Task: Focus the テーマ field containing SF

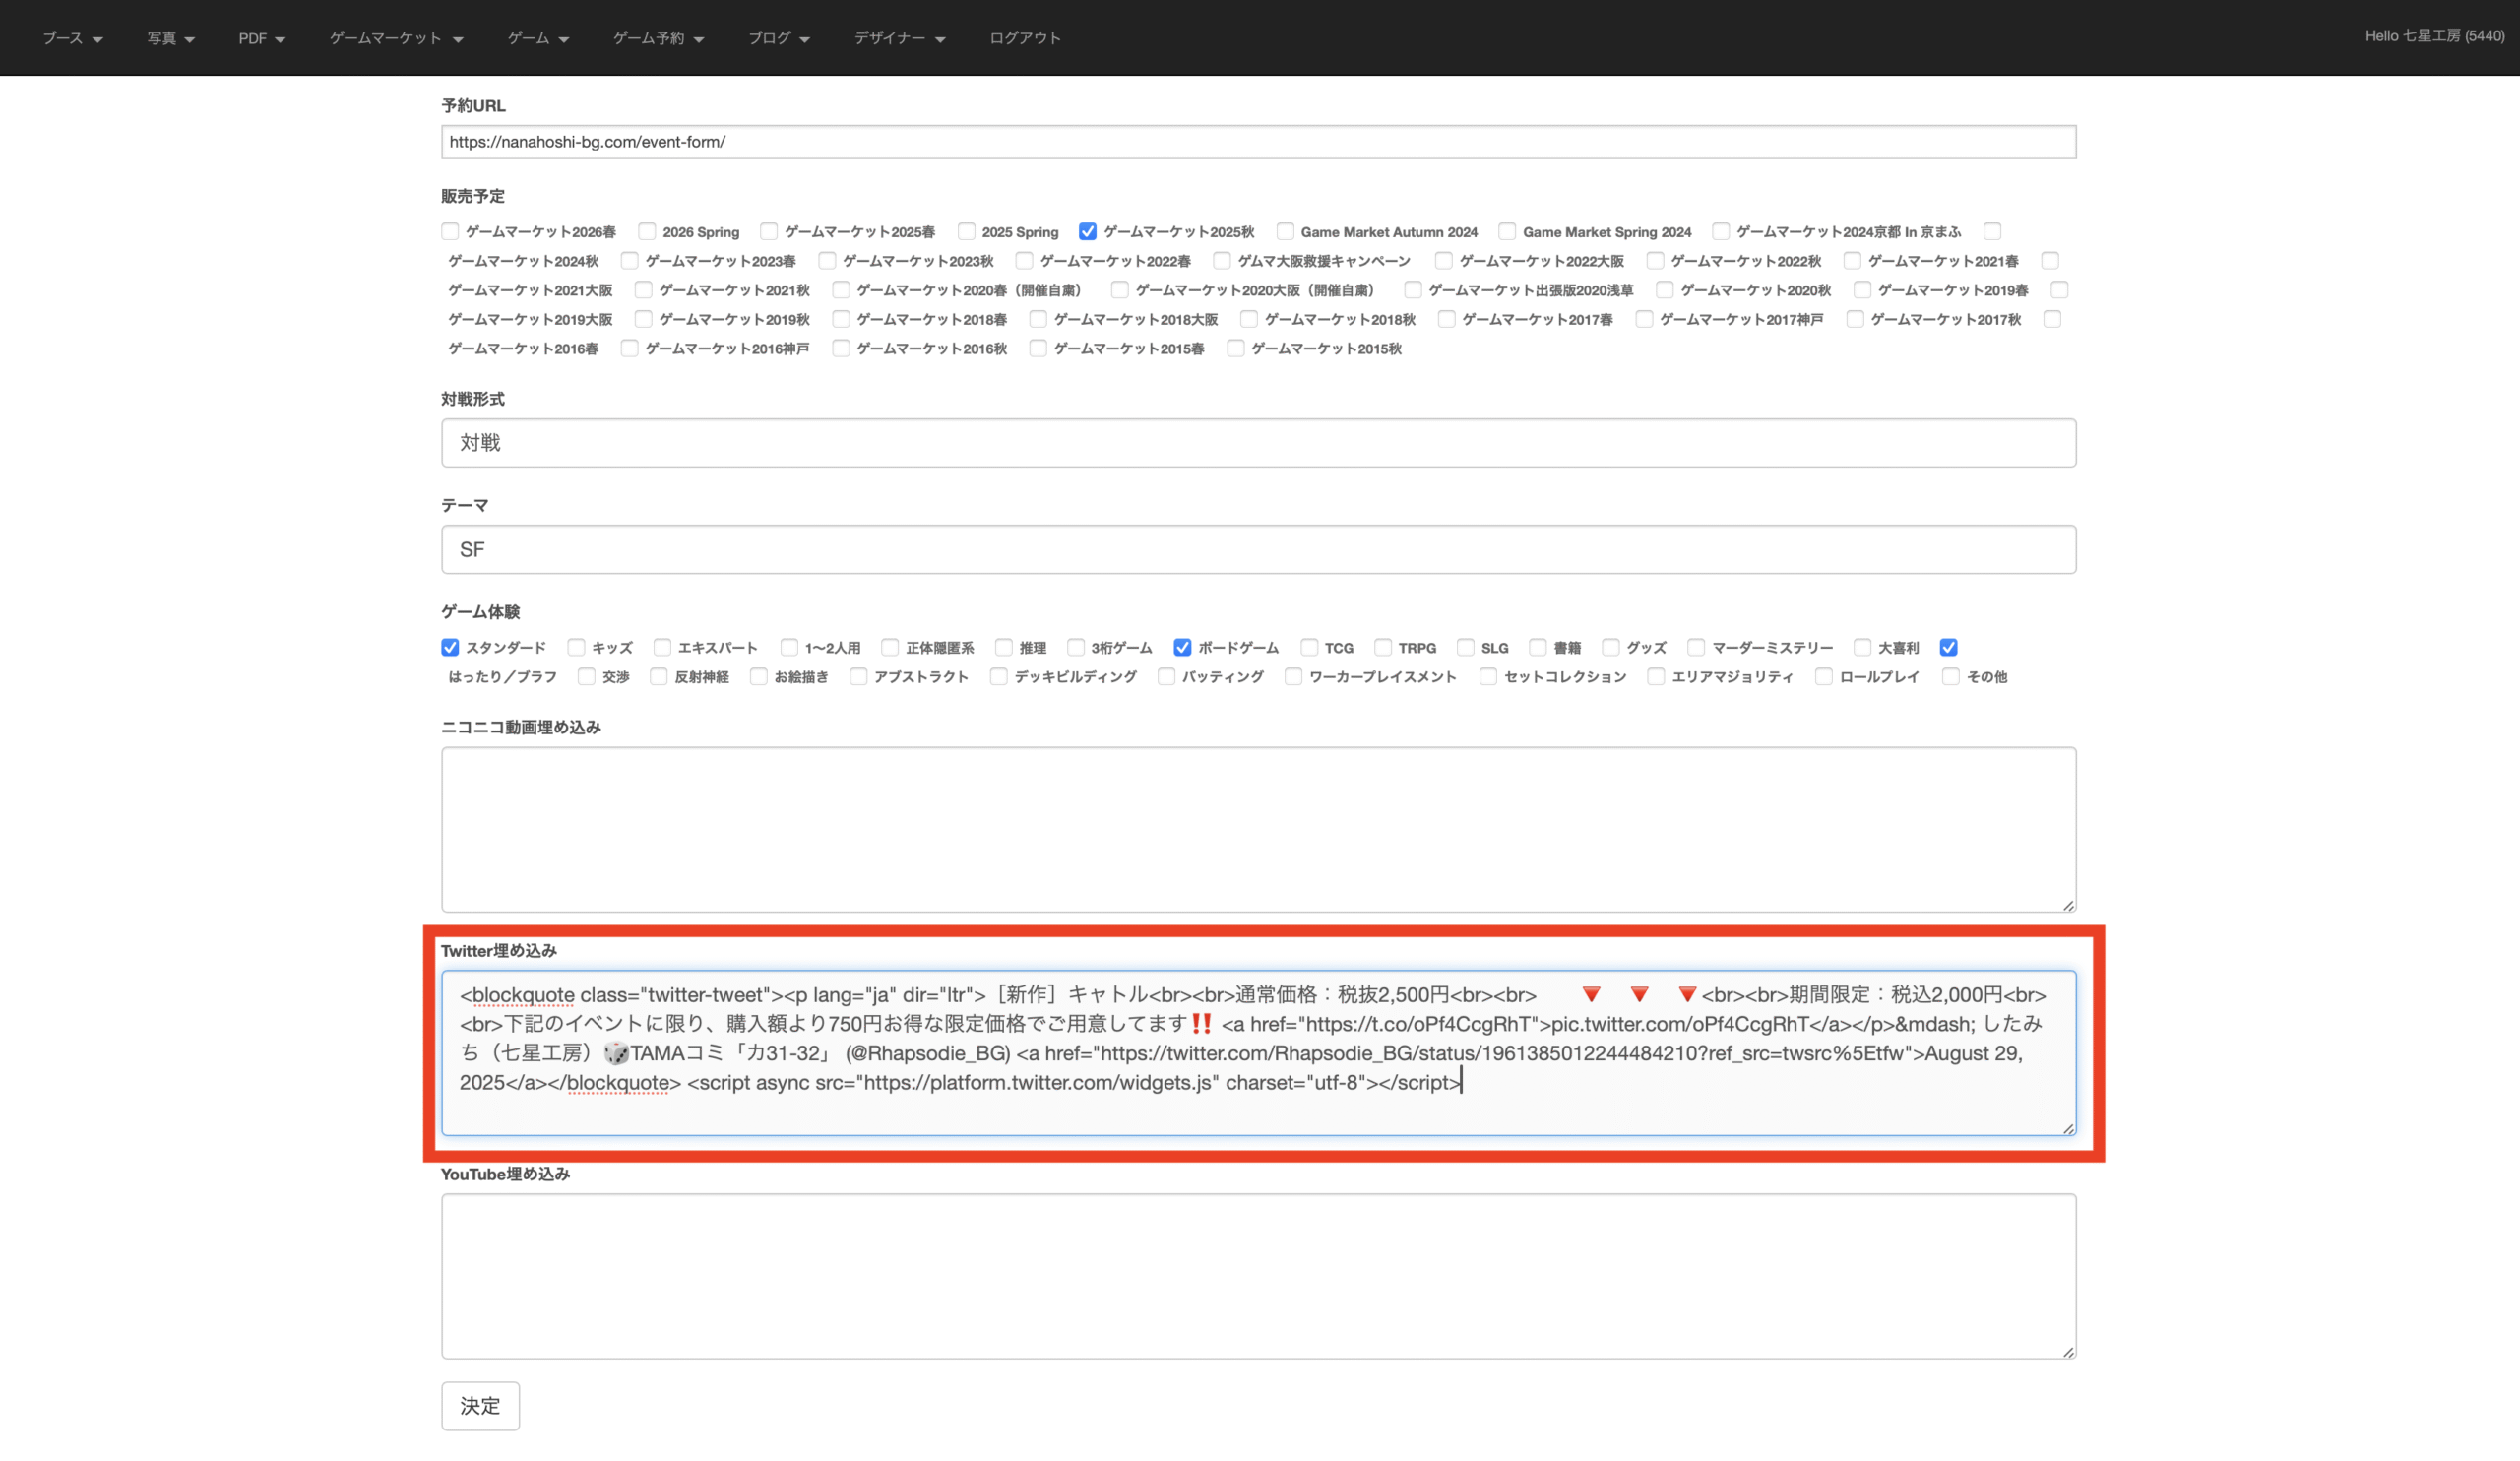Action: point(1258,550)
